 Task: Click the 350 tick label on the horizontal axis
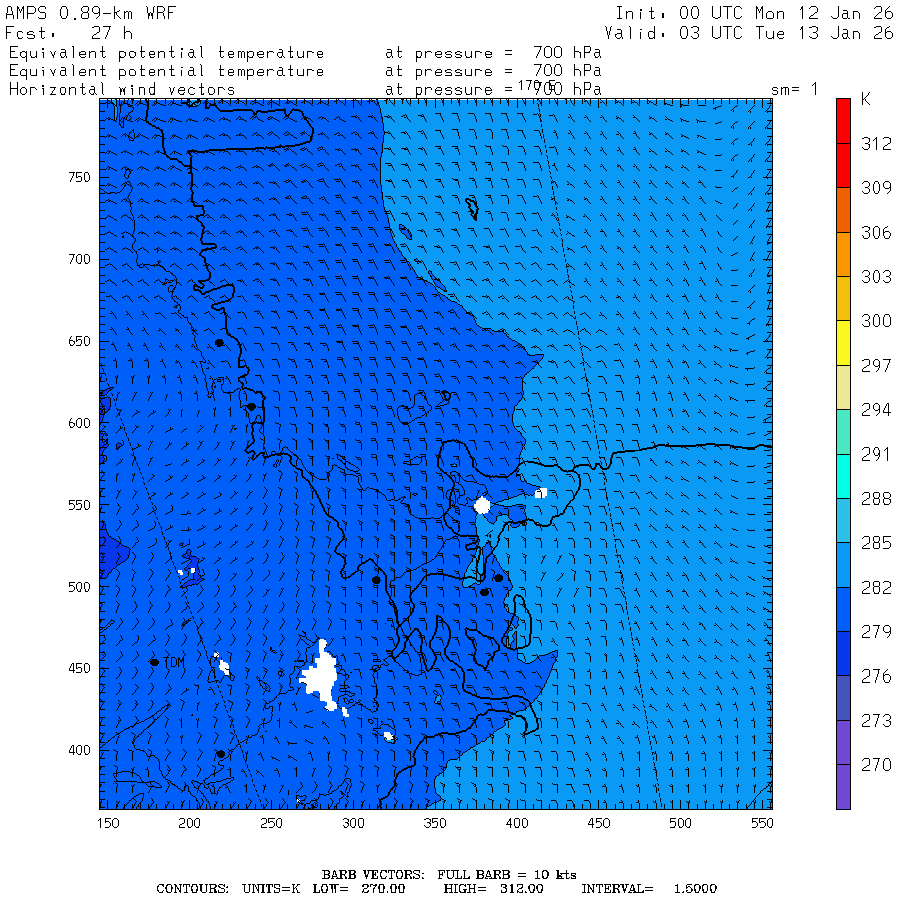435,823
